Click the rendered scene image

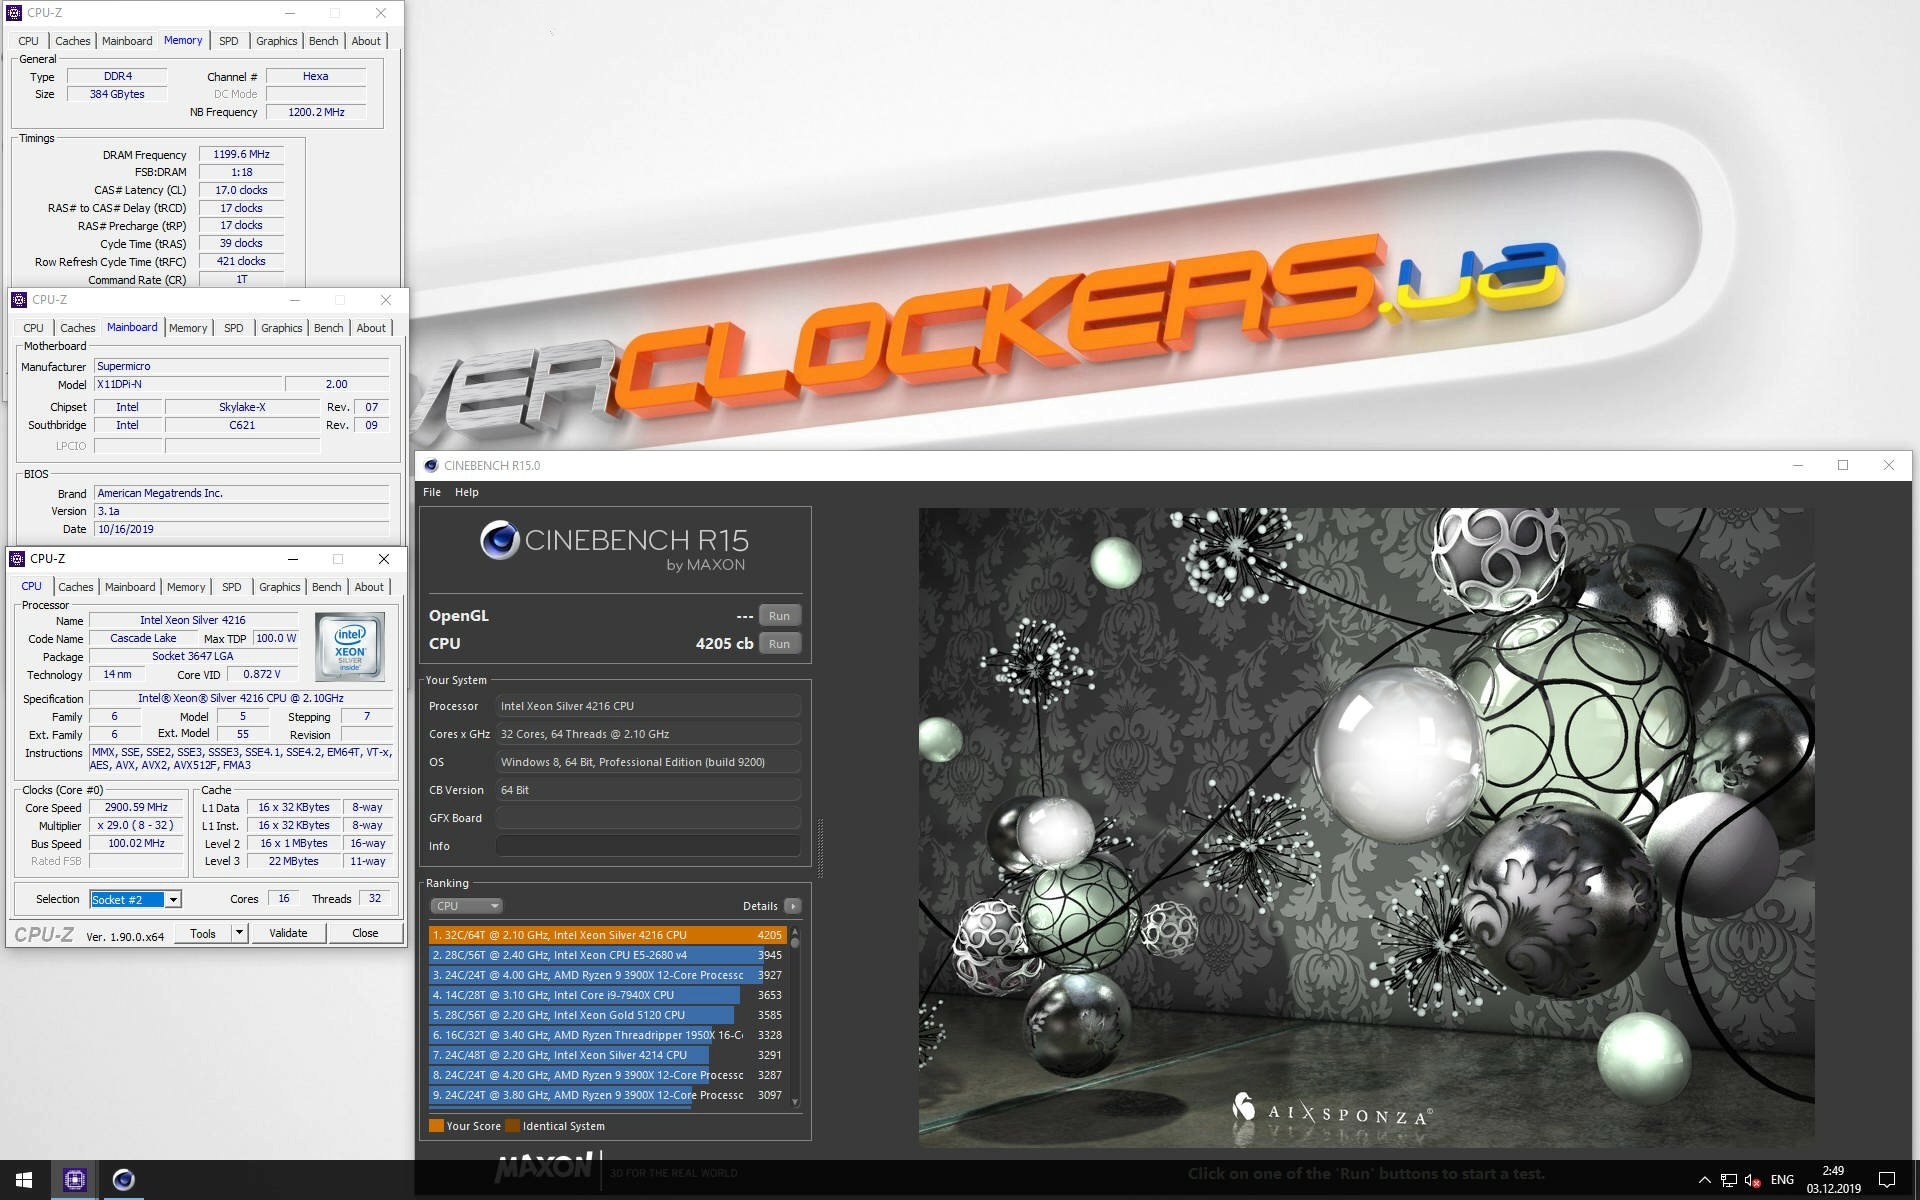1366,827
